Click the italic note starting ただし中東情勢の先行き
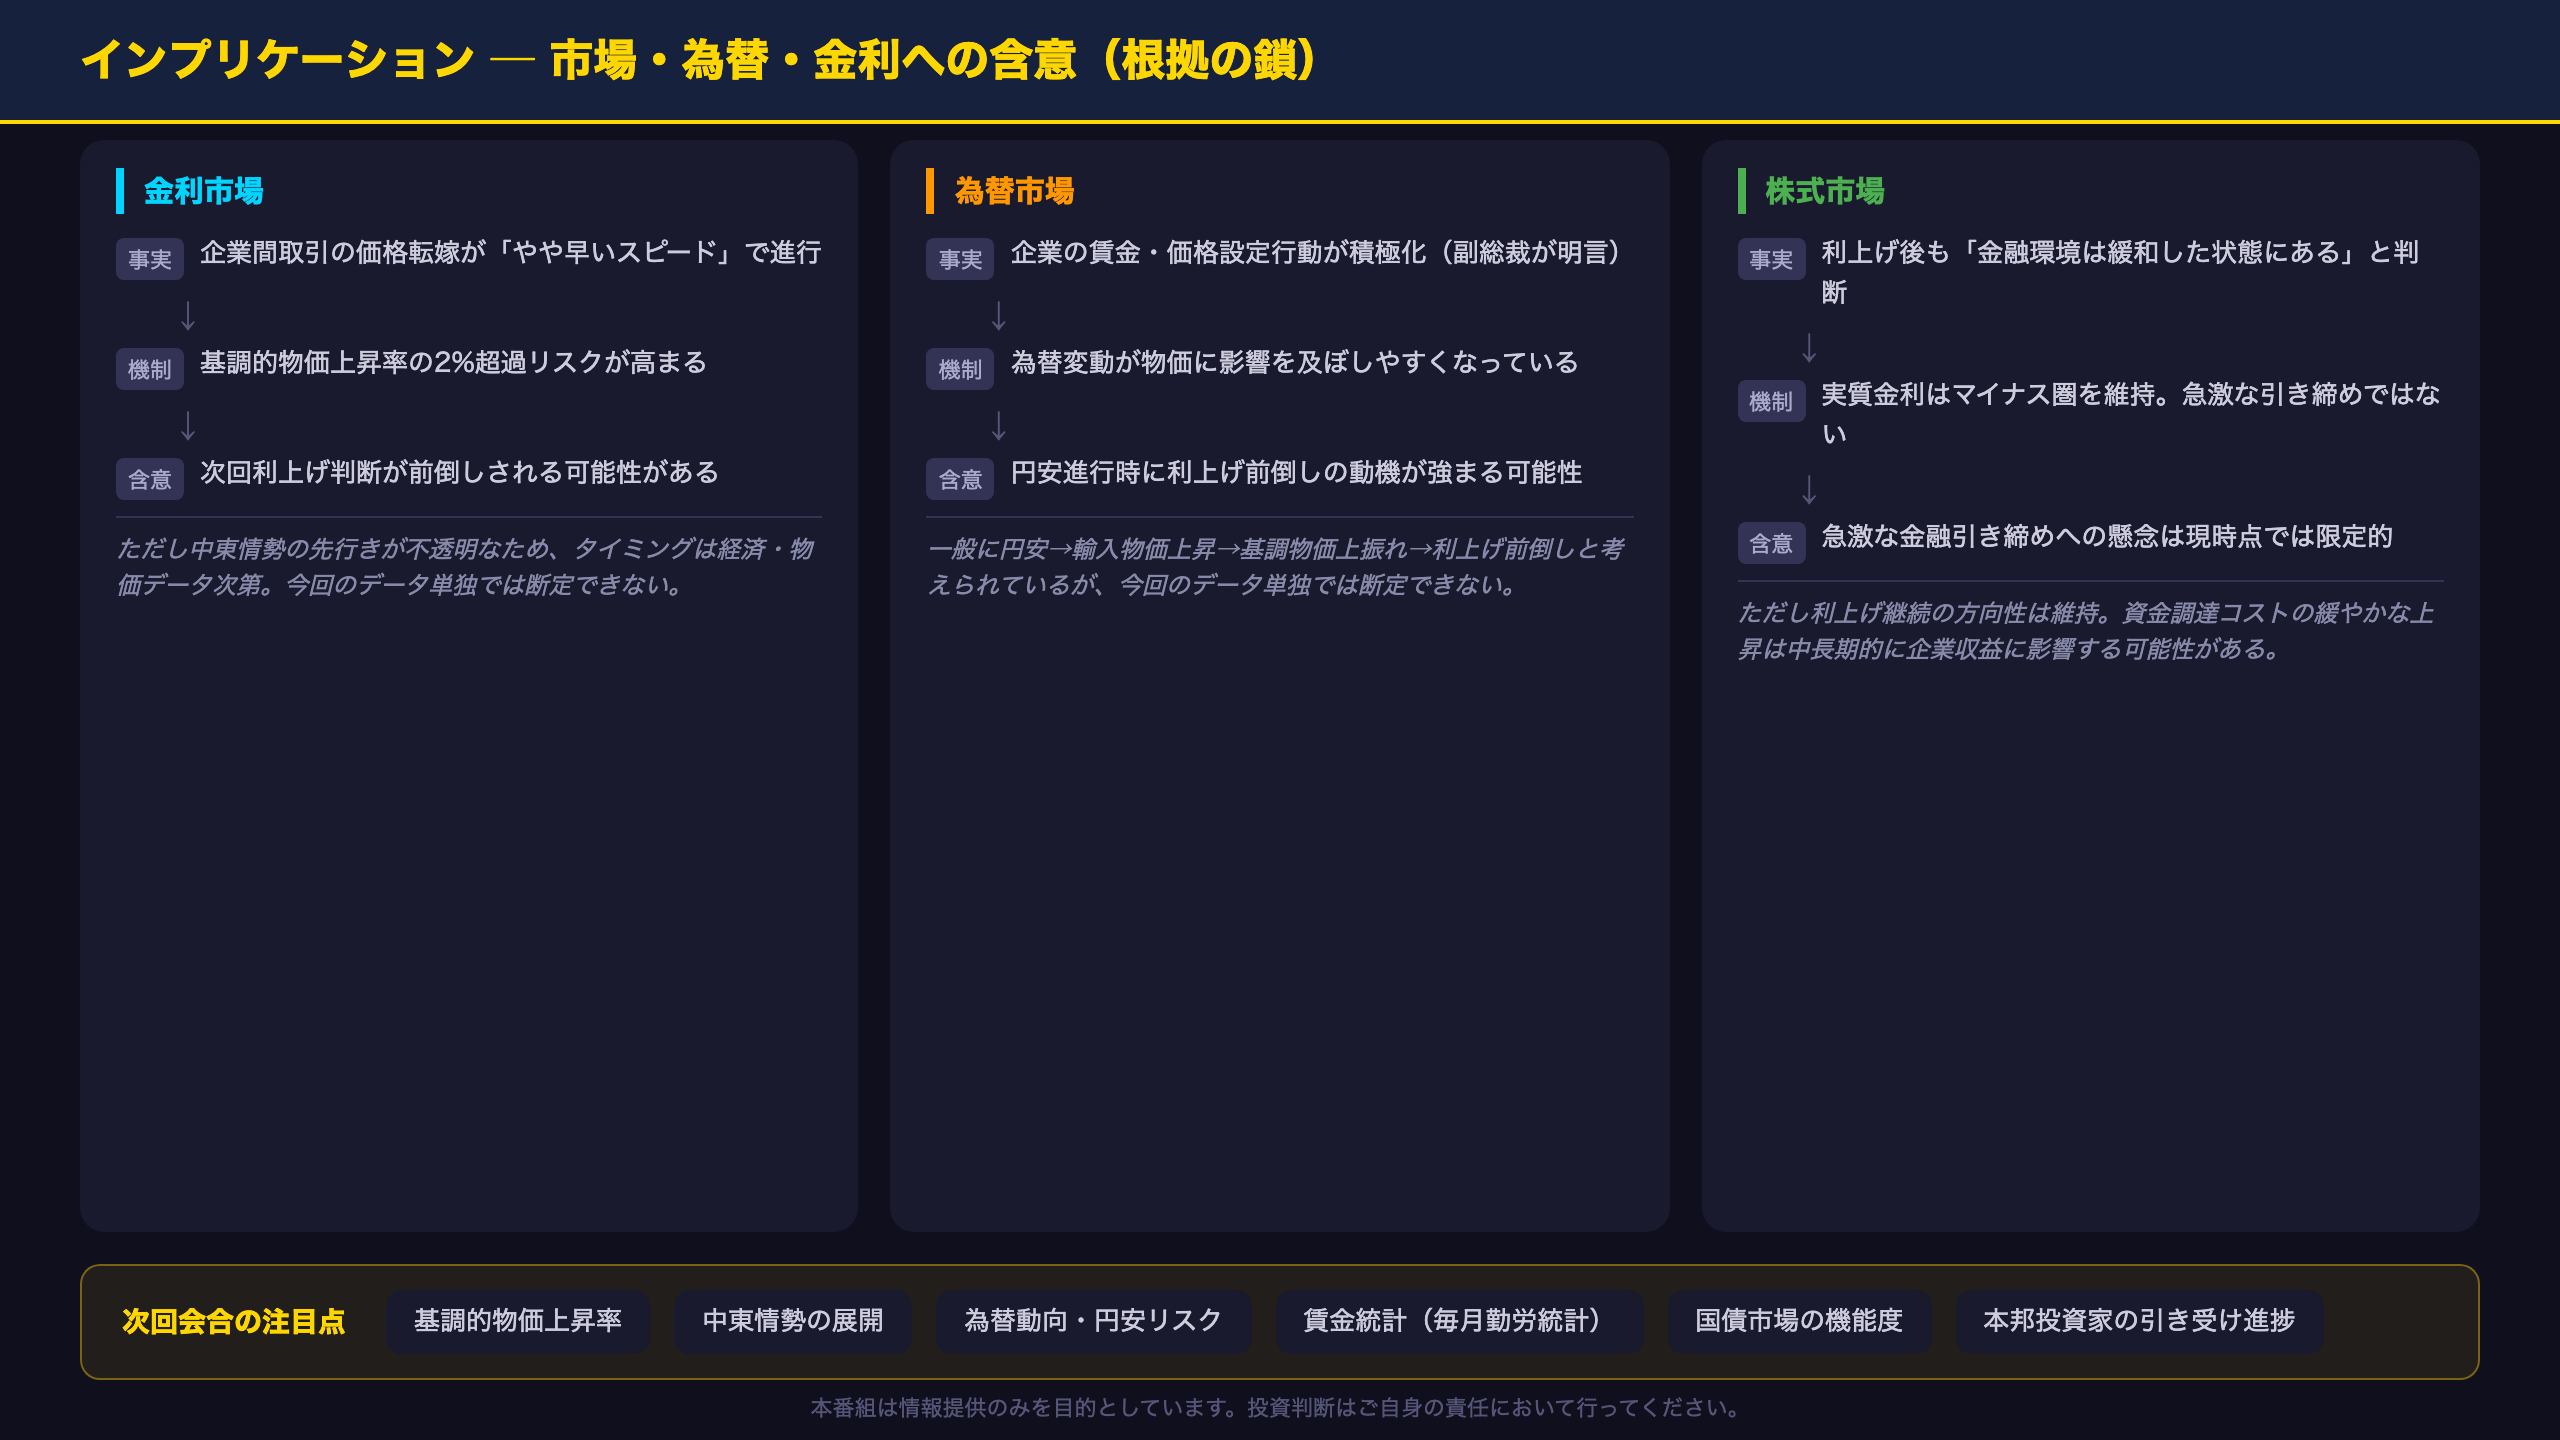This screenshot has height=1440, width=2560. pyautogui.click(x=466, y=566)
